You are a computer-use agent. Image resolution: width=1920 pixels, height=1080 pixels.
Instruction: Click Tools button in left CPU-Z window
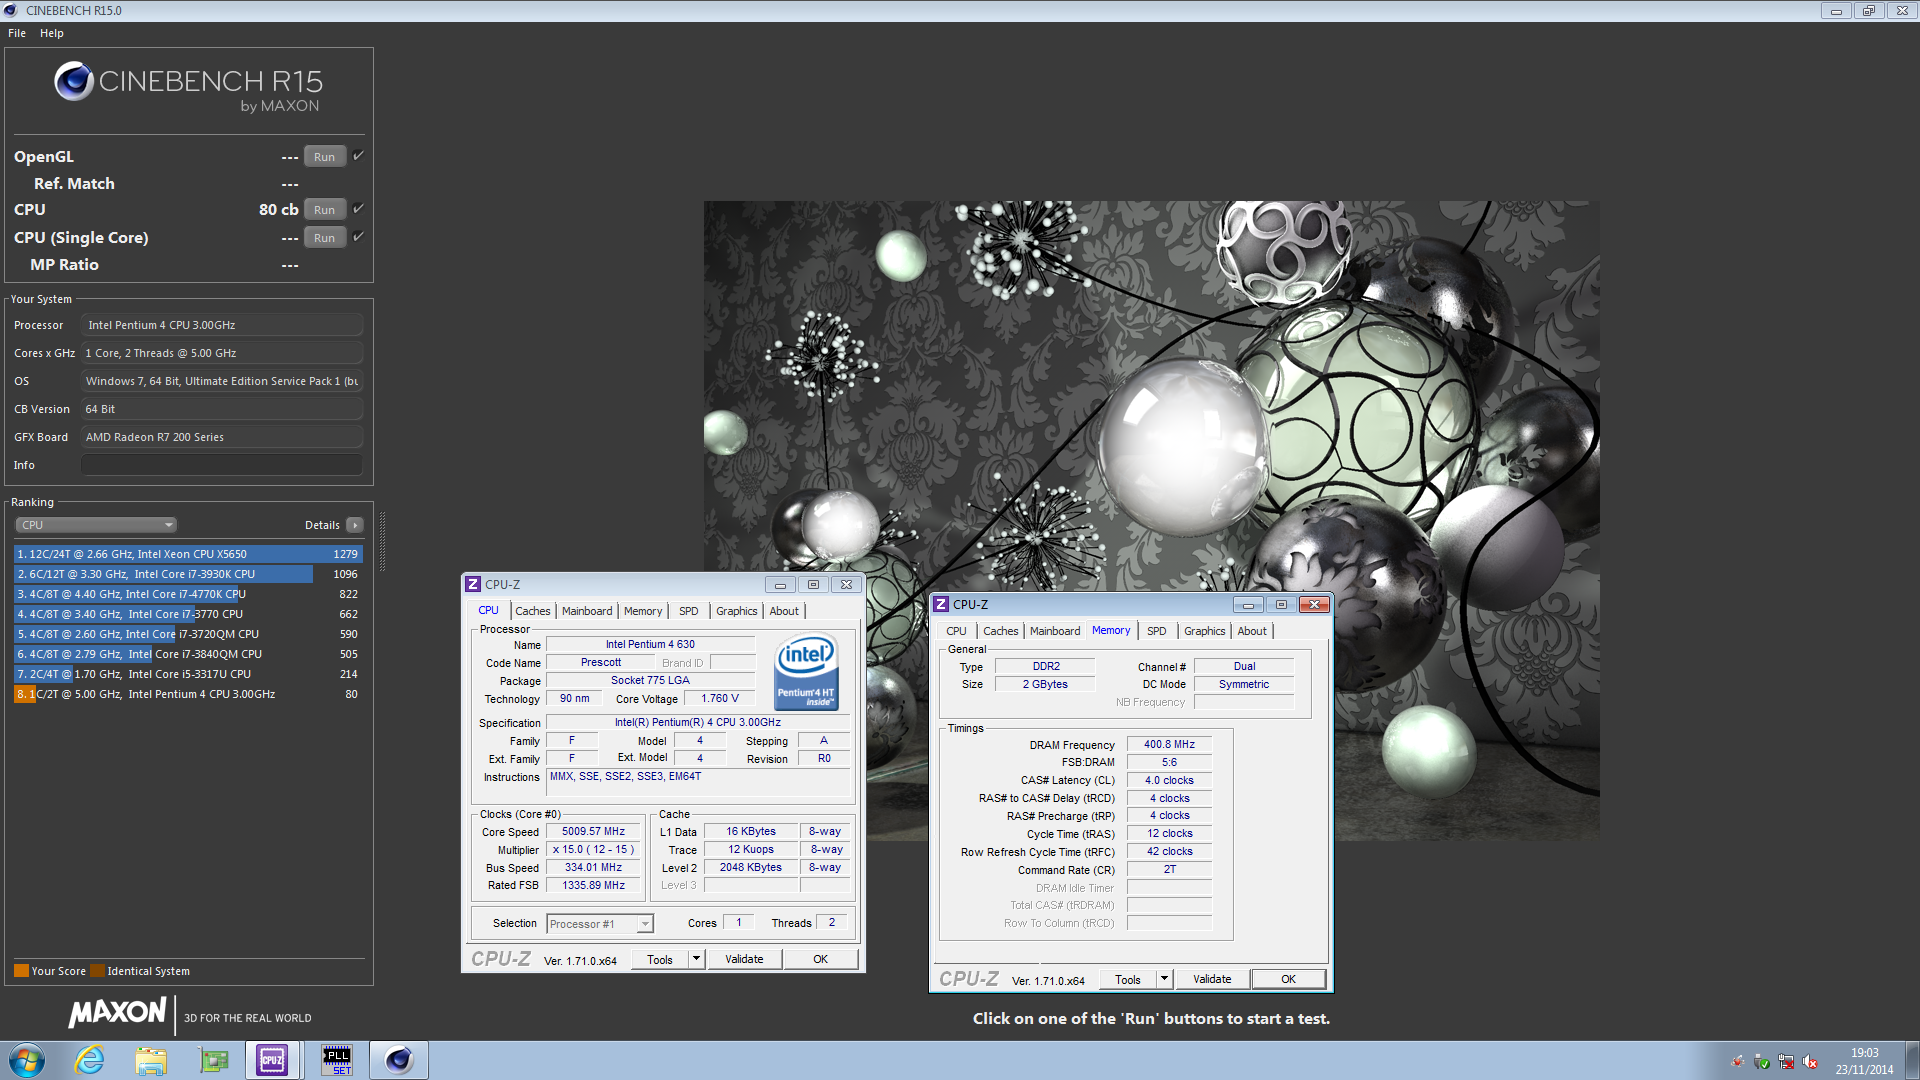660,959
